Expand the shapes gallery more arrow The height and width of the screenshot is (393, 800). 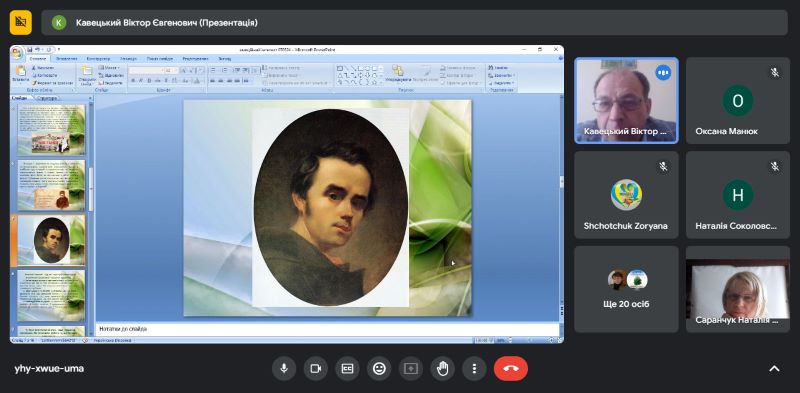[x=381, y=83]
